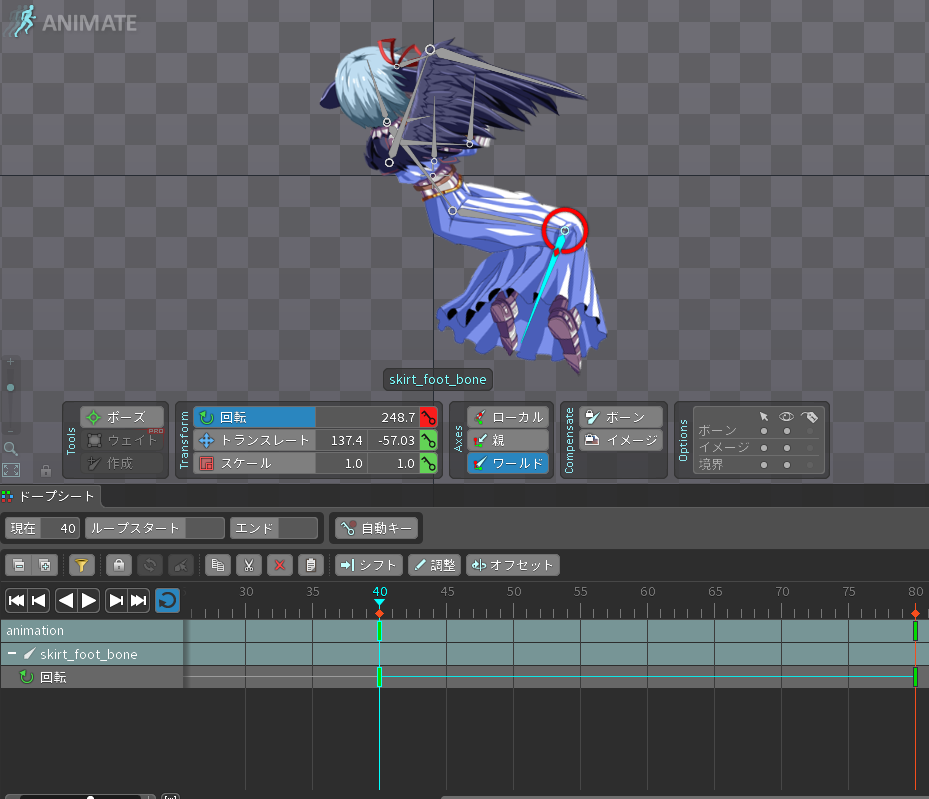Toggle the 自動キー (Auto Key) button
929x799 pixels.
[377, 528]
